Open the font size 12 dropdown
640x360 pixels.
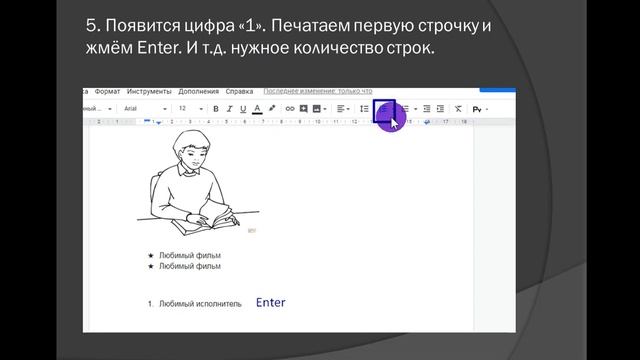(x=191, y=109)
